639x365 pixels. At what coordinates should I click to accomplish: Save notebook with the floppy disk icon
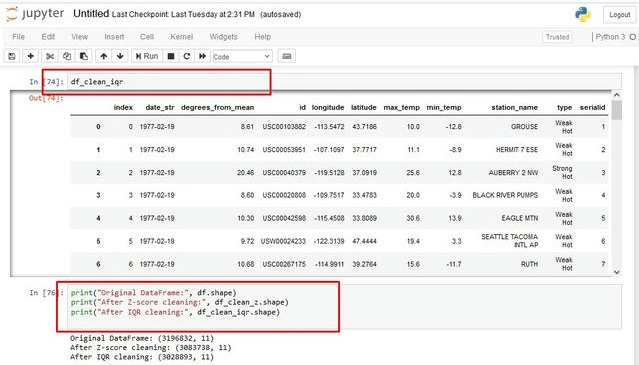coord(12,56)
